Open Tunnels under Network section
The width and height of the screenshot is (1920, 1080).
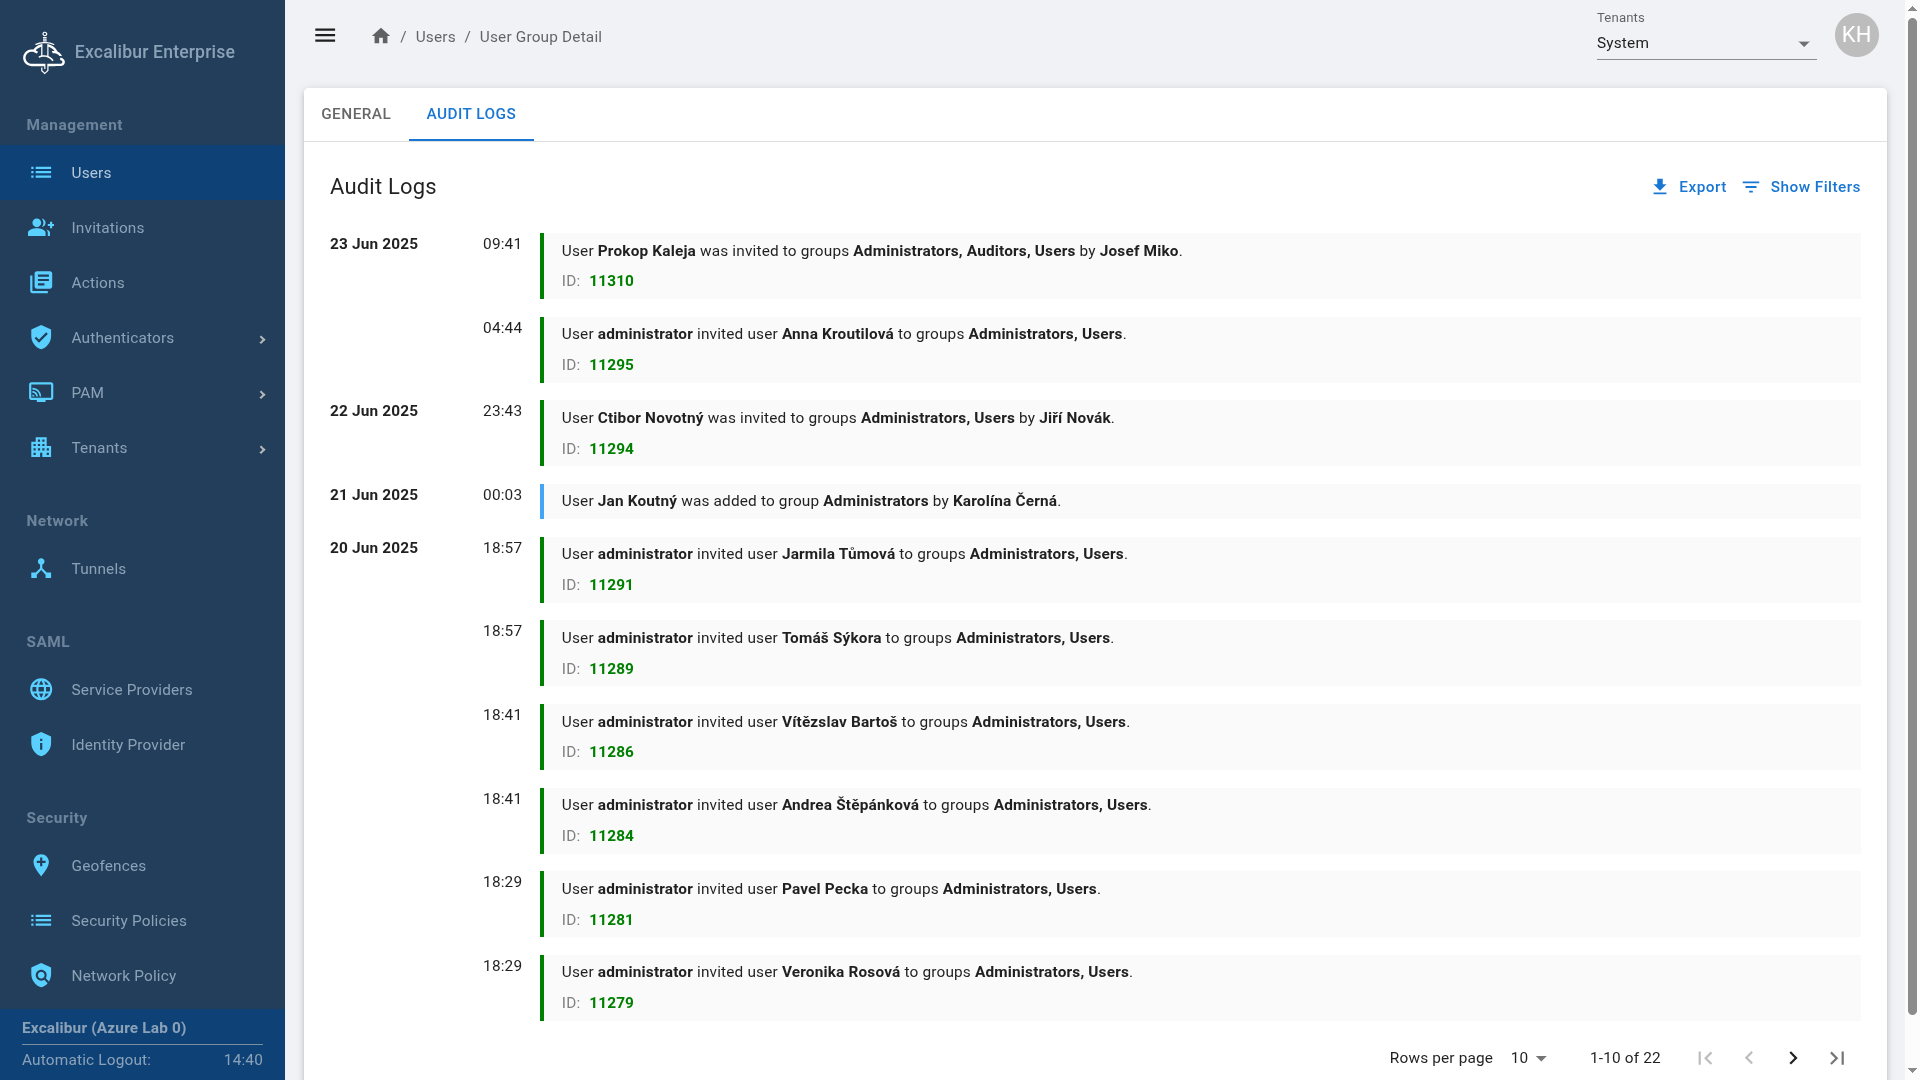pos(98,569)
